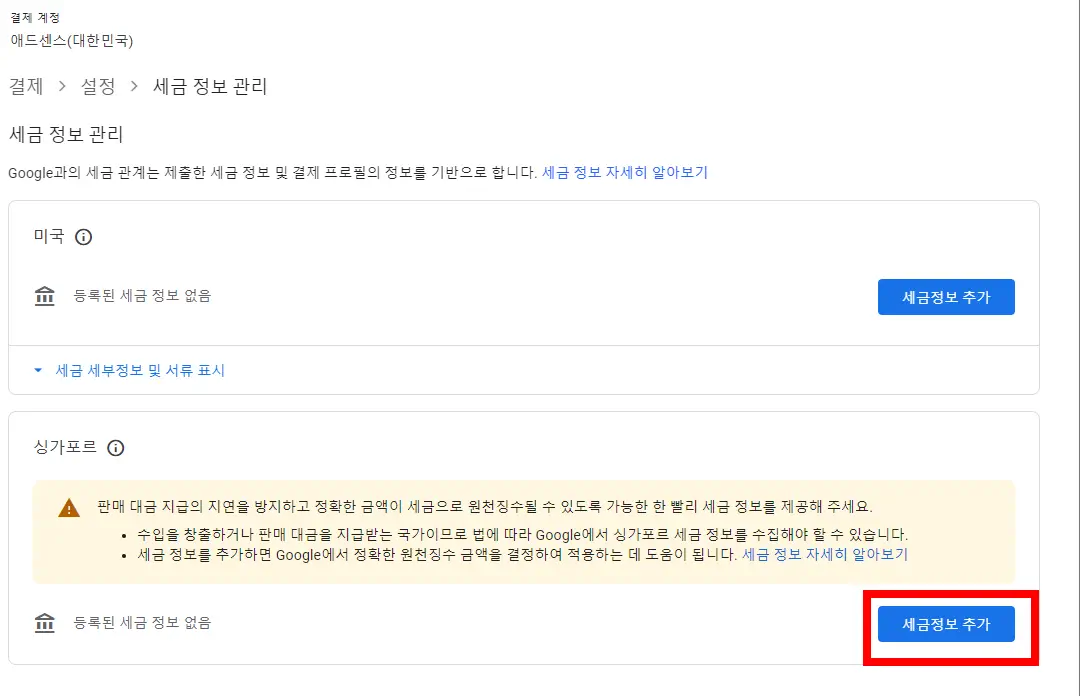Click the highlighted 세금정보 추가 for 싱가포르
Screen dimensions: 1080x696
pyautogui.click(x=946, y=623)
